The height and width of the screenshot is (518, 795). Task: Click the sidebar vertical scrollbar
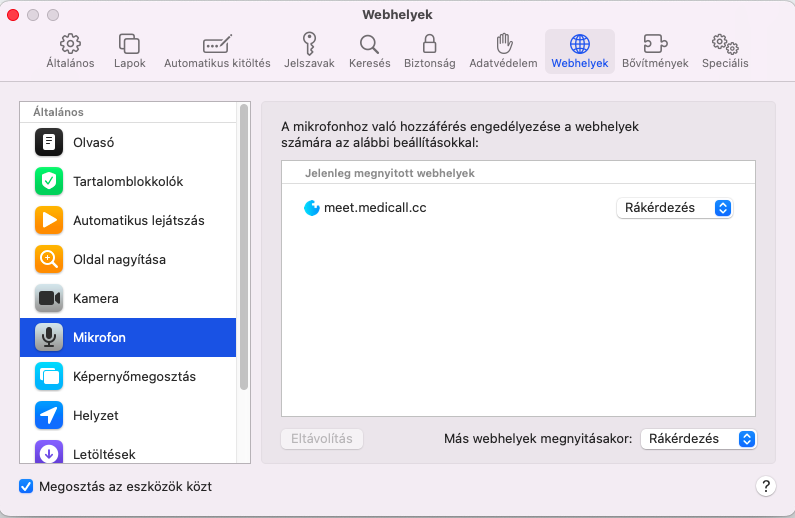(244, 247)
